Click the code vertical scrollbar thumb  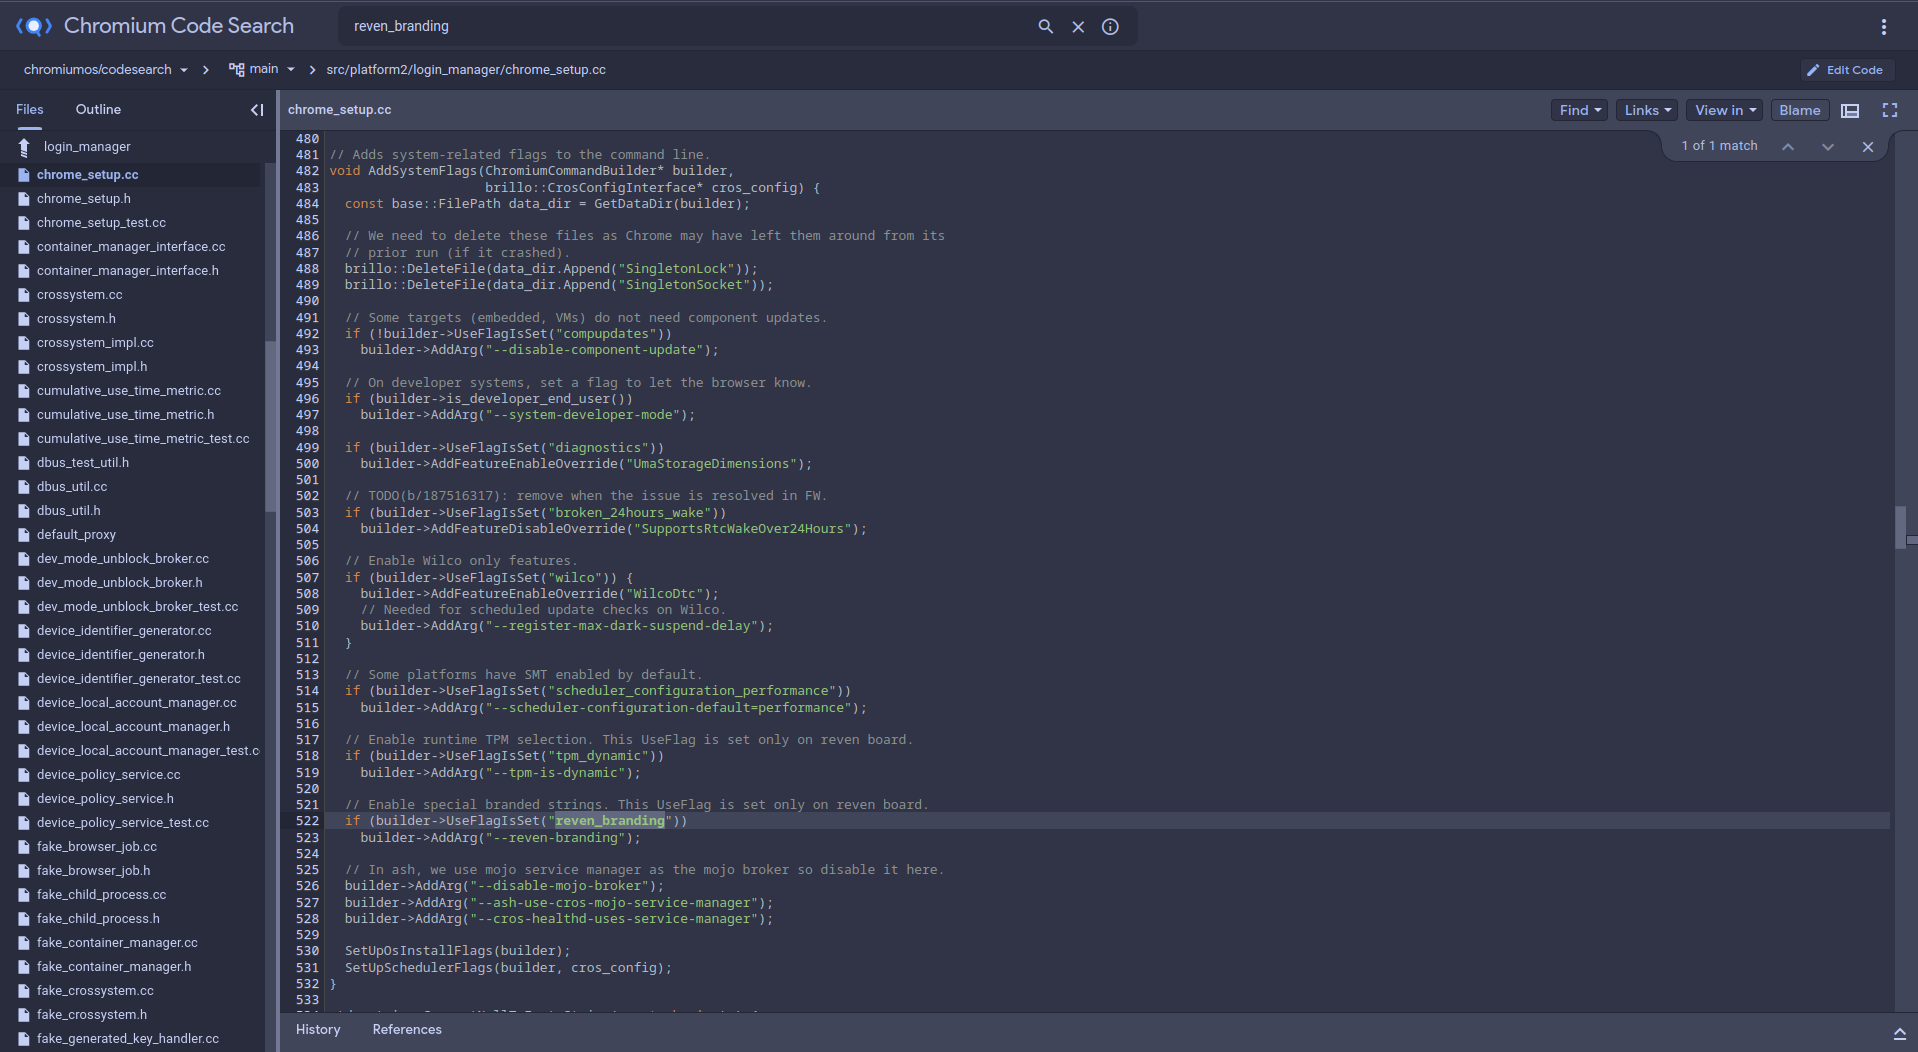pyautogui.click(x=1900, y=528)
